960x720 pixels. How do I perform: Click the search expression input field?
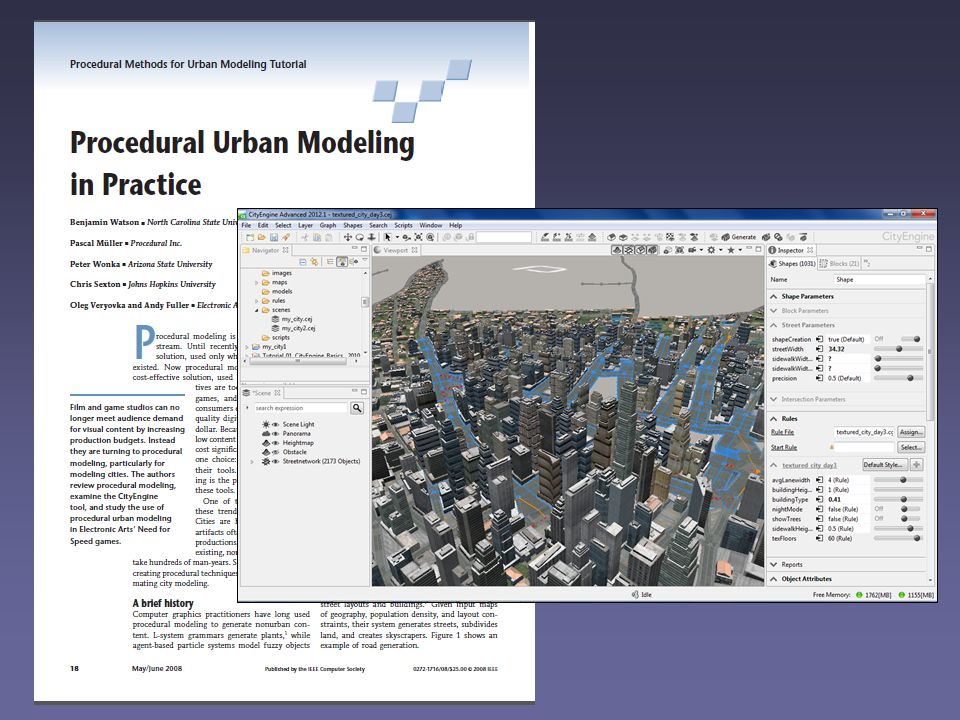(x=300, y=408)
